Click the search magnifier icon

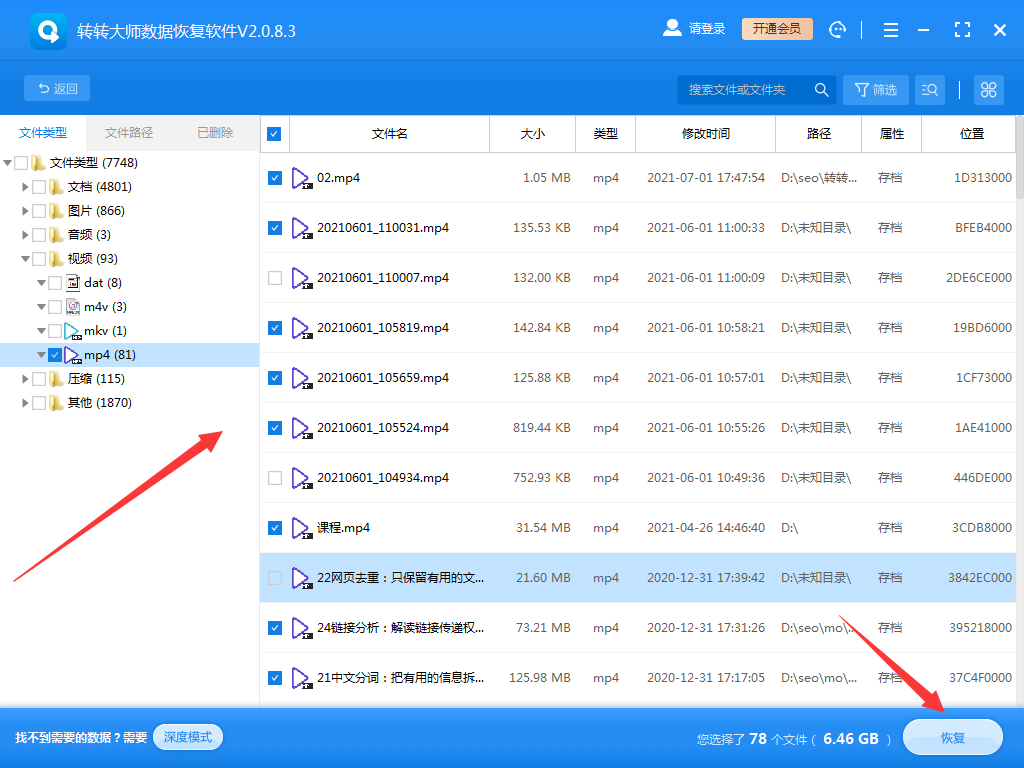coord(822,90)
